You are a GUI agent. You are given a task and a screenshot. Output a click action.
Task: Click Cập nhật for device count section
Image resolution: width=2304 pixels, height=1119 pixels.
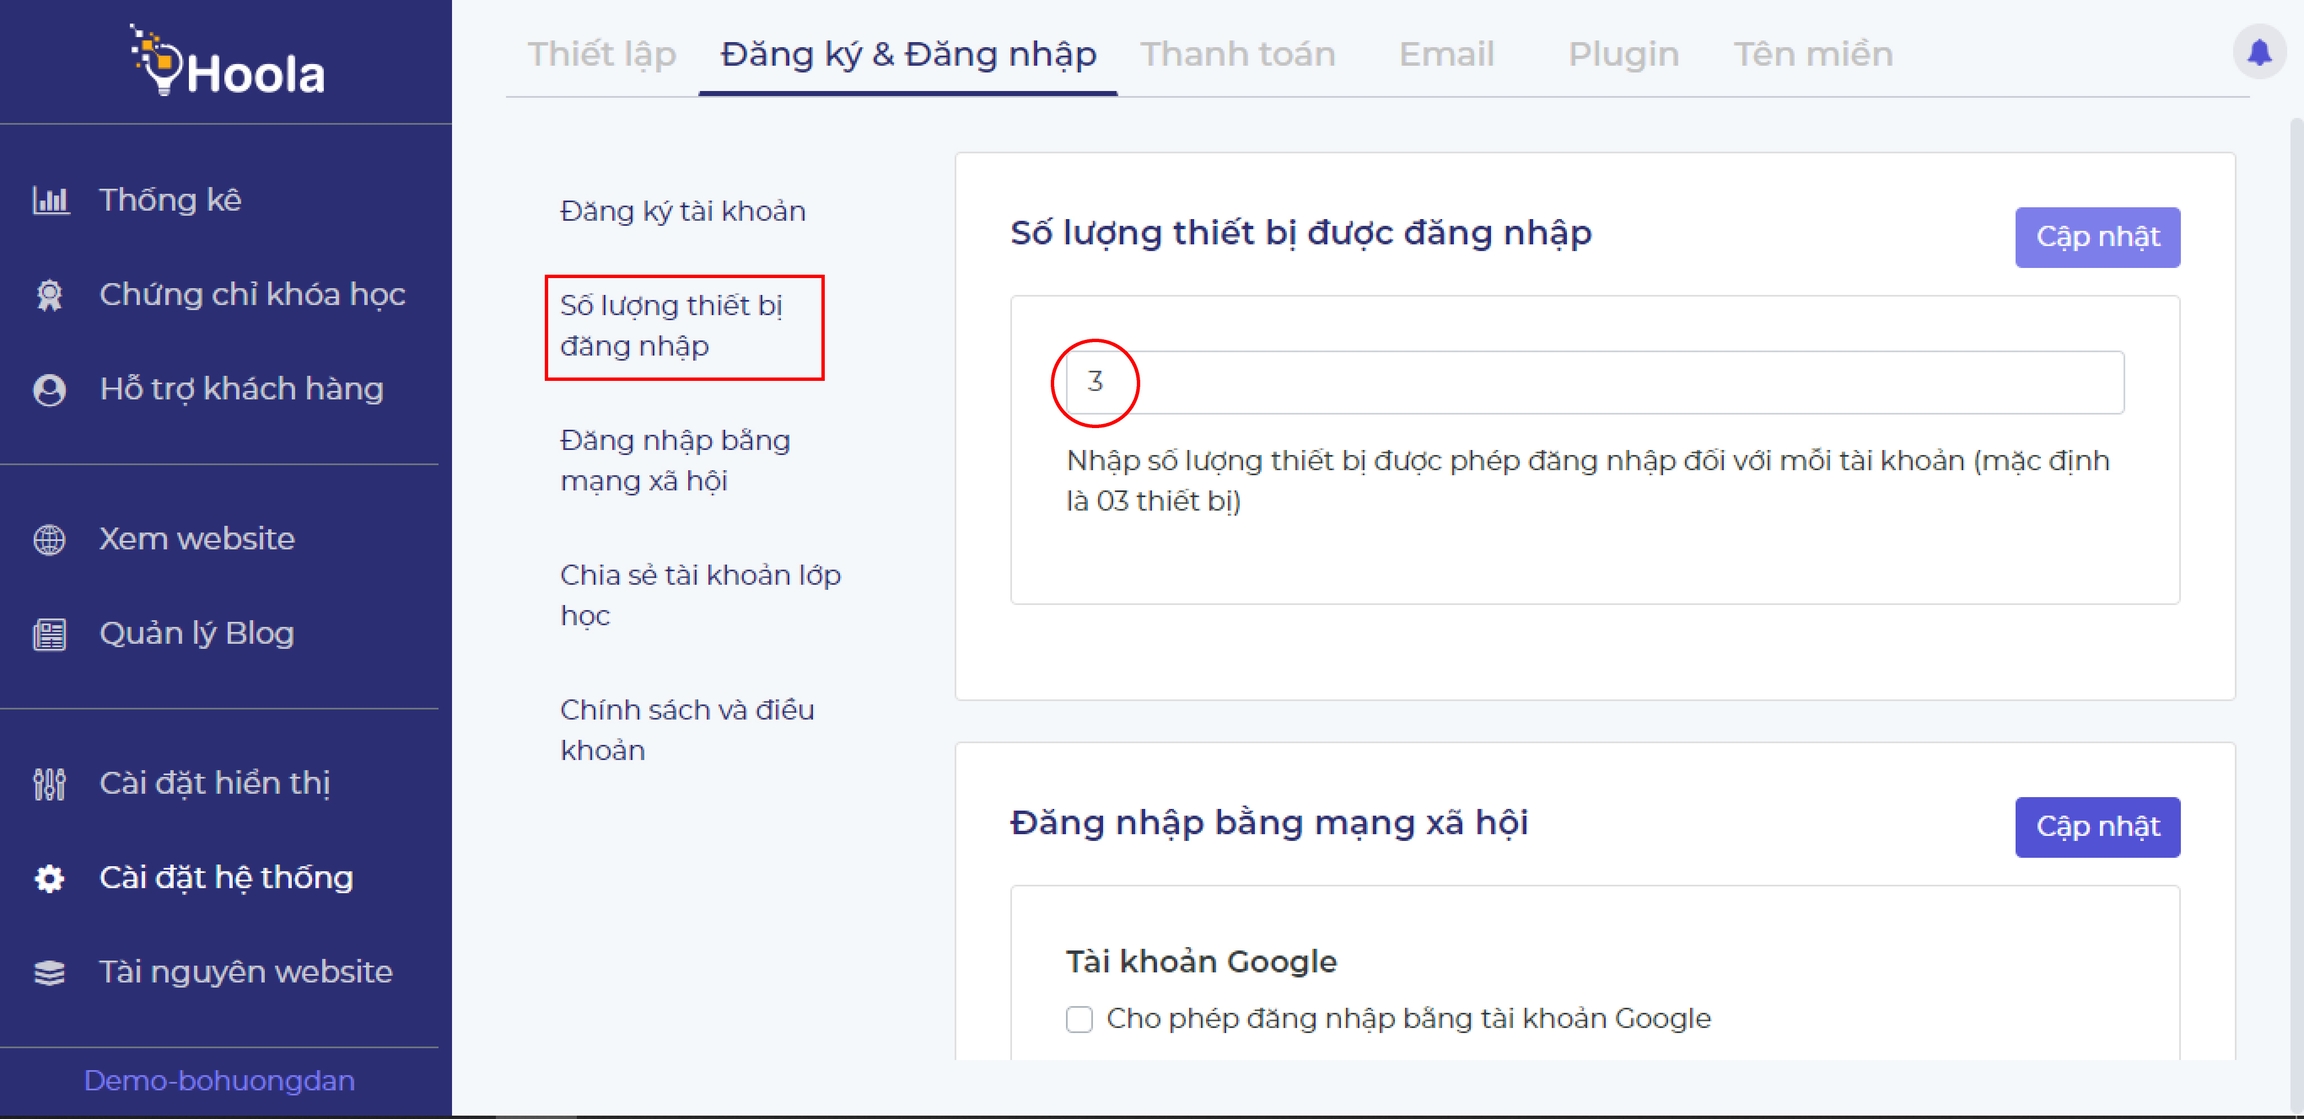tap(2097, 237)
